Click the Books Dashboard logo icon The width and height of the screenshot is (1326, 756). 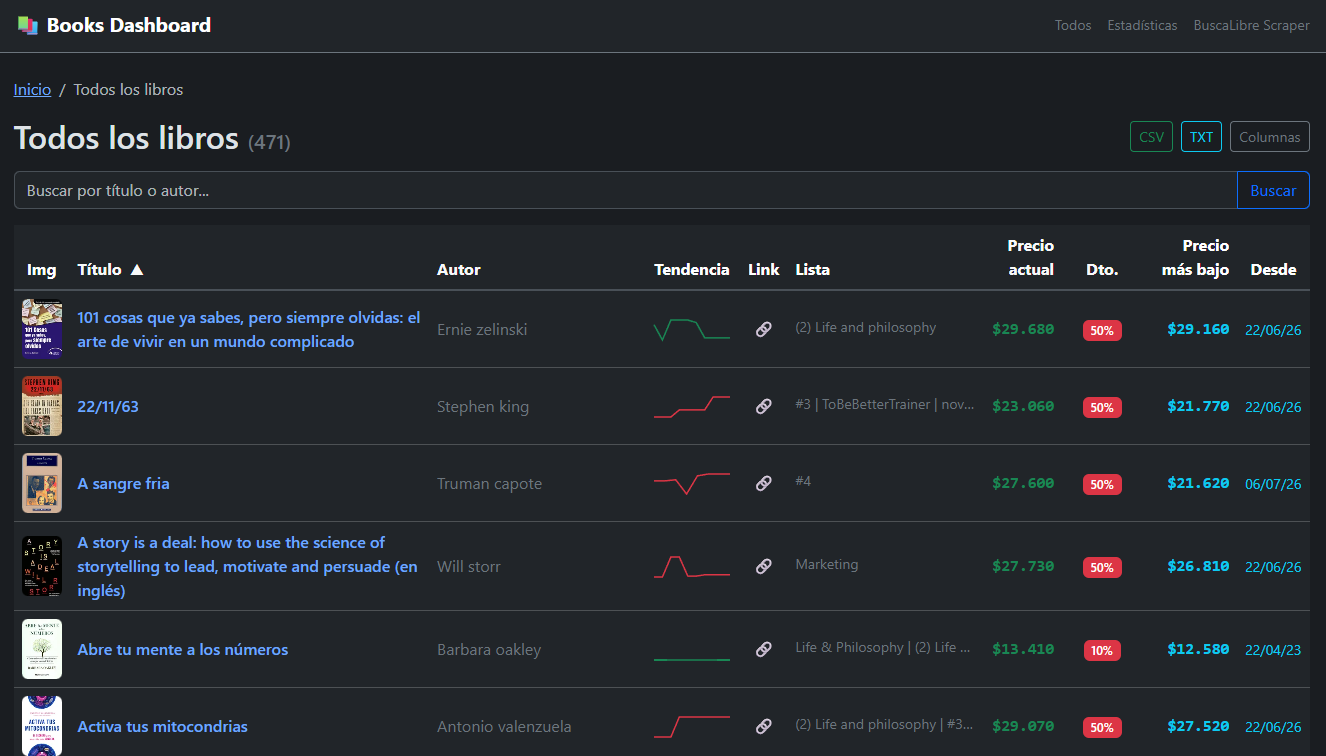[x=27, y=26]
